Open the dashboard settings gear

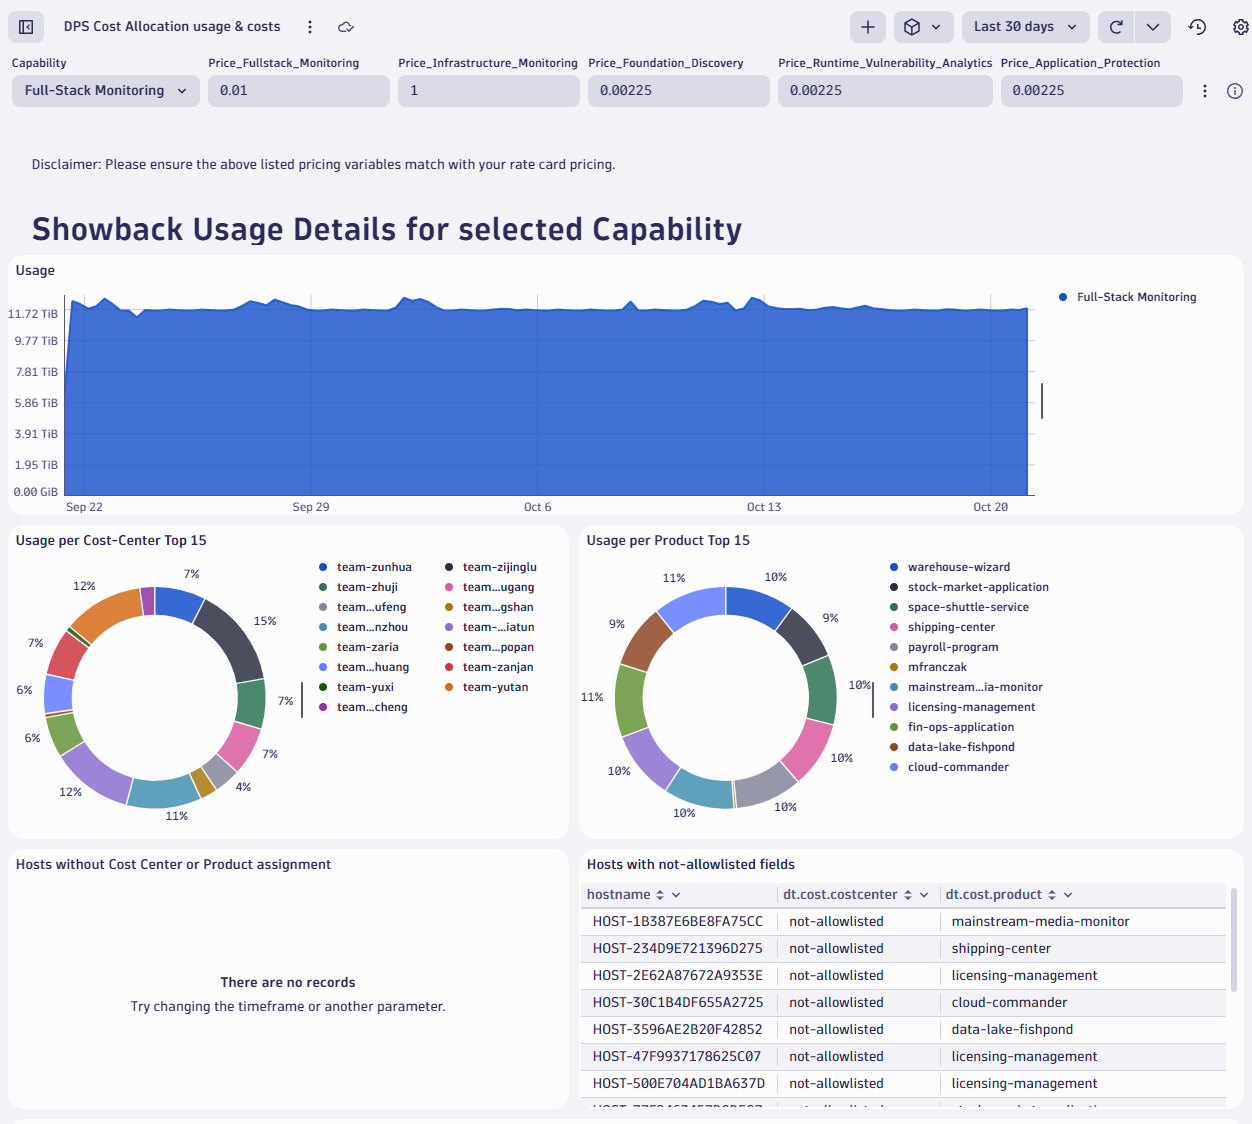click(x=1240, y=27)
